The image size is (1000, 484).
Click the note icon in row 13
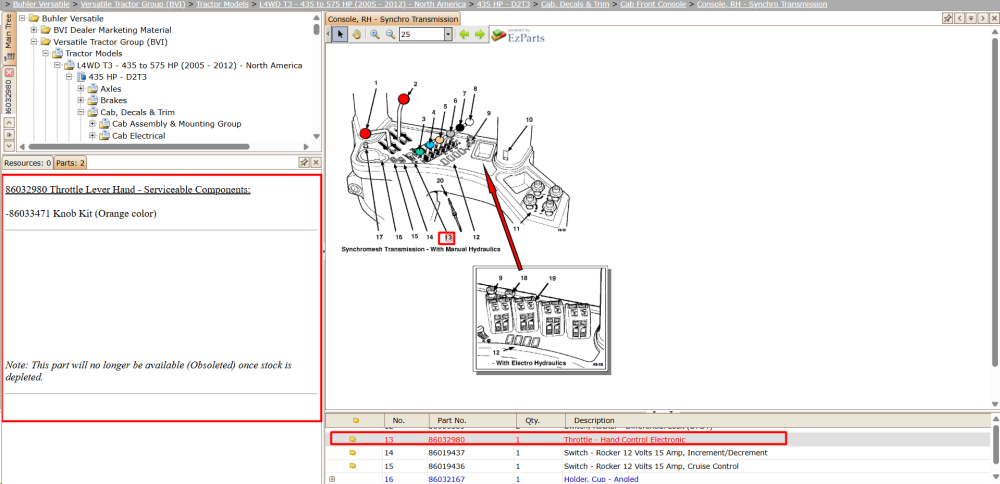(352, 439)
